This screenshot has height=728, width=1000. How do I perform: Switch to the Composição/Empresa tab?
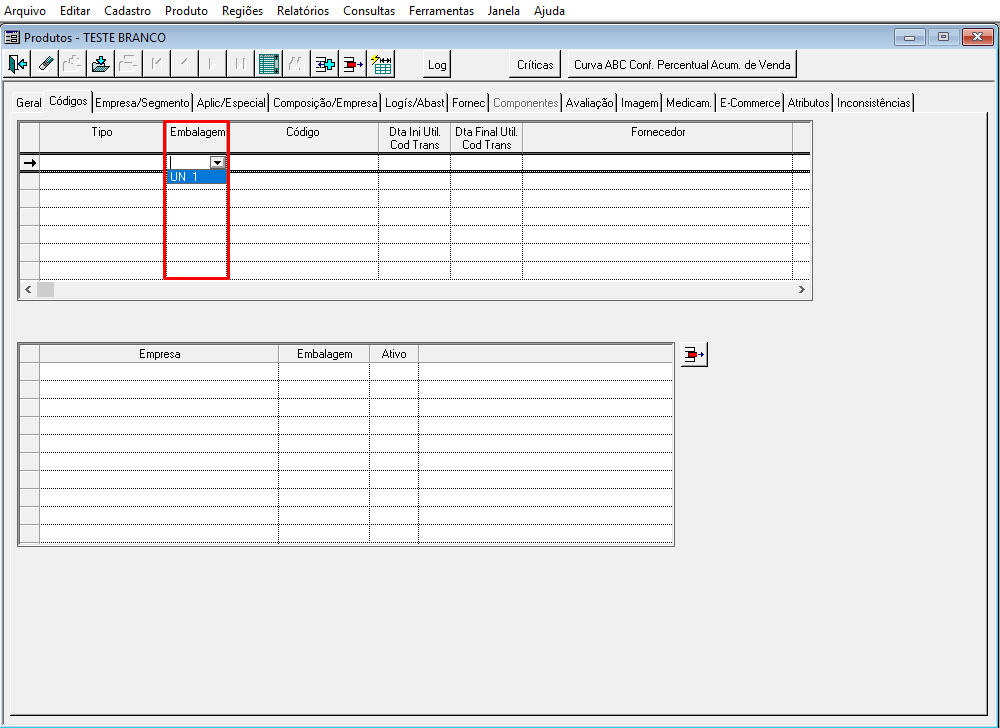pyautogui.click(x=325, y=103)
